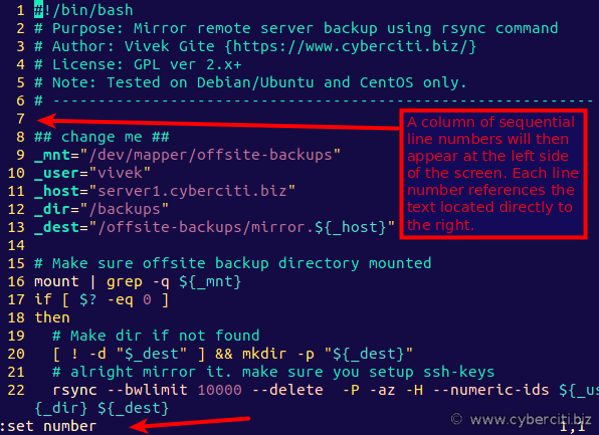Image resolution: width=599 pixels, height=435 pixels.
Task: Click the cursor block on shebang line
Action: (x=38, y=10)
